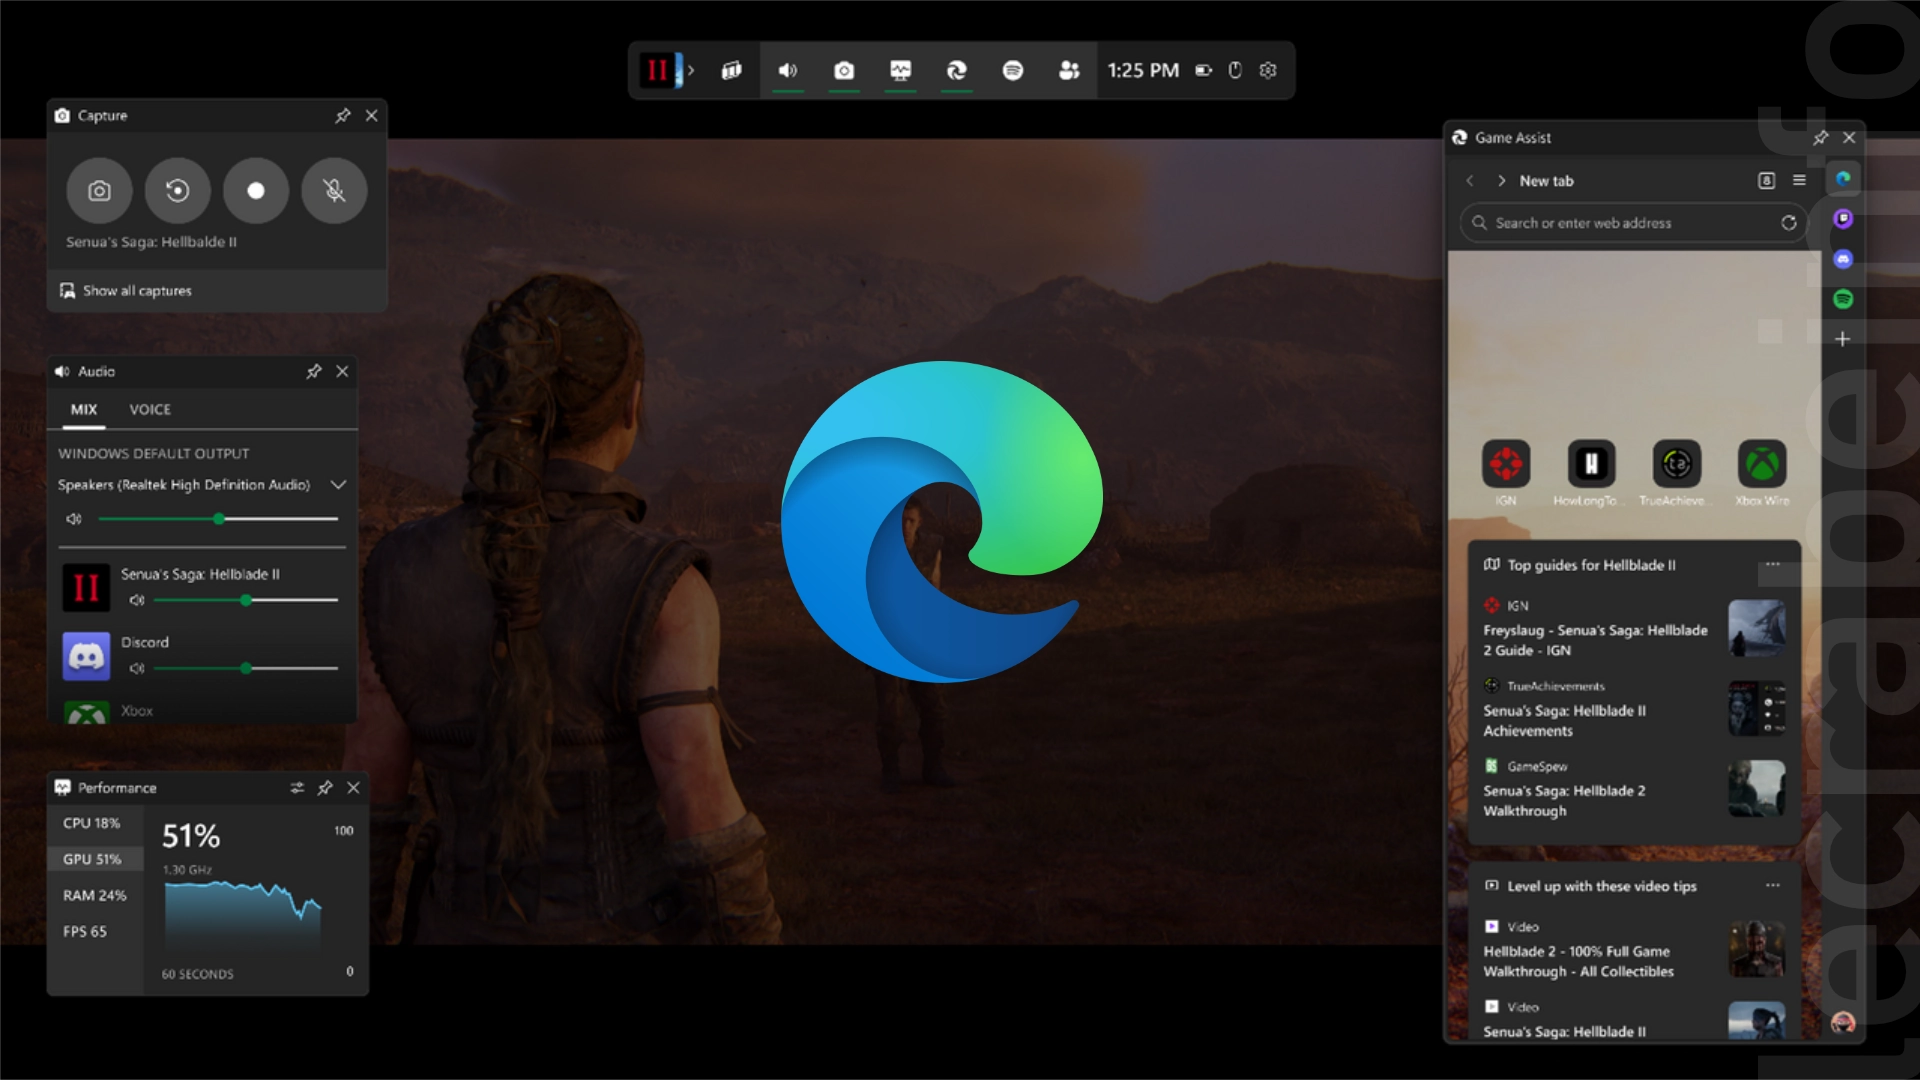This screenshot has width=1920, height=1080.
Task: Pin the Audio widget
Action: click(x=314, y=371)
